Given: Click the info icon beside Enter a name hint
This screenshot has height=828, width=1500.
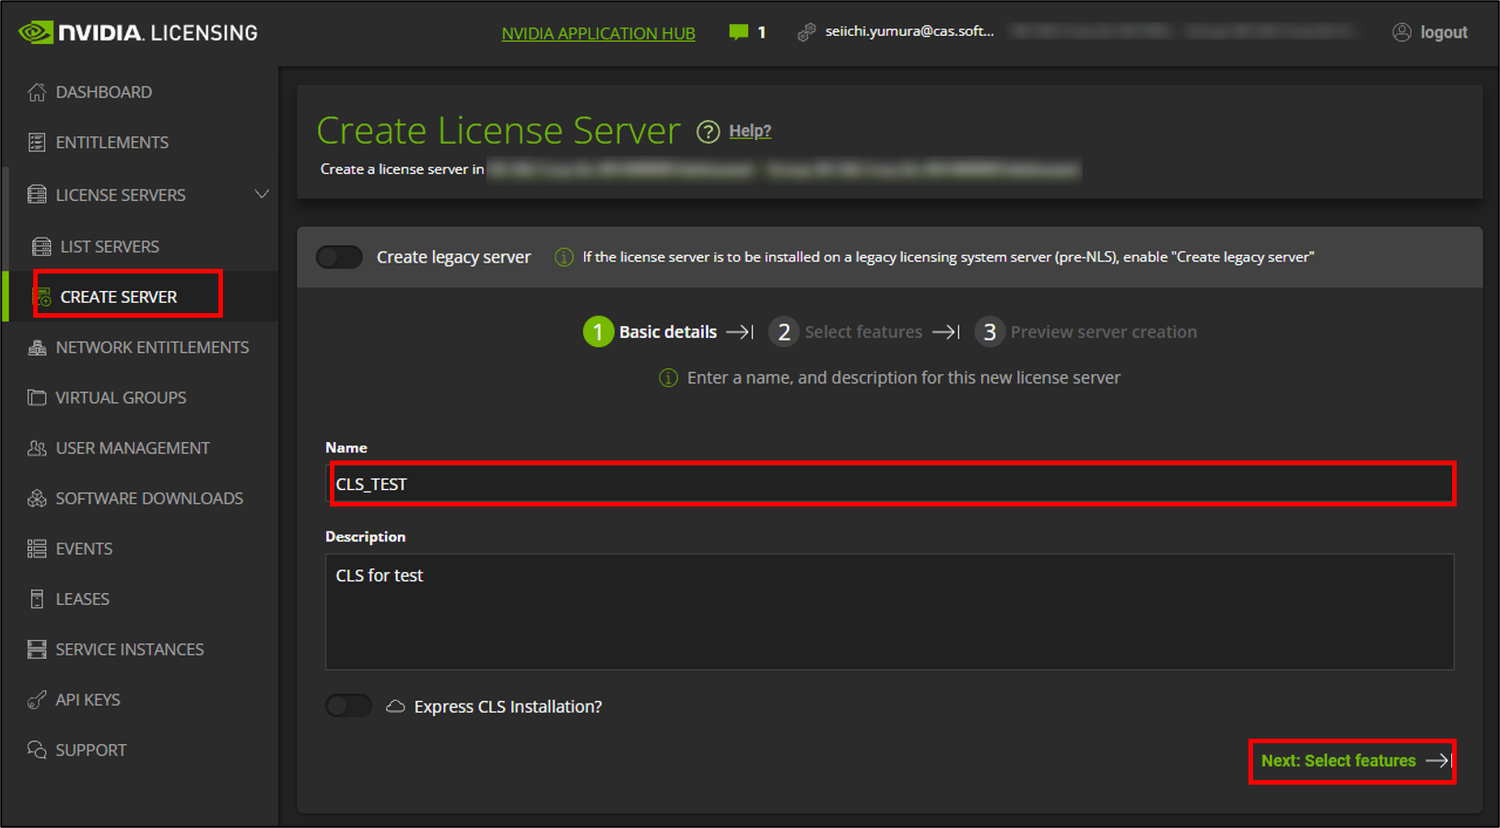Looking at the screenshot, I should pyautogui.click(x=668, y=377).
